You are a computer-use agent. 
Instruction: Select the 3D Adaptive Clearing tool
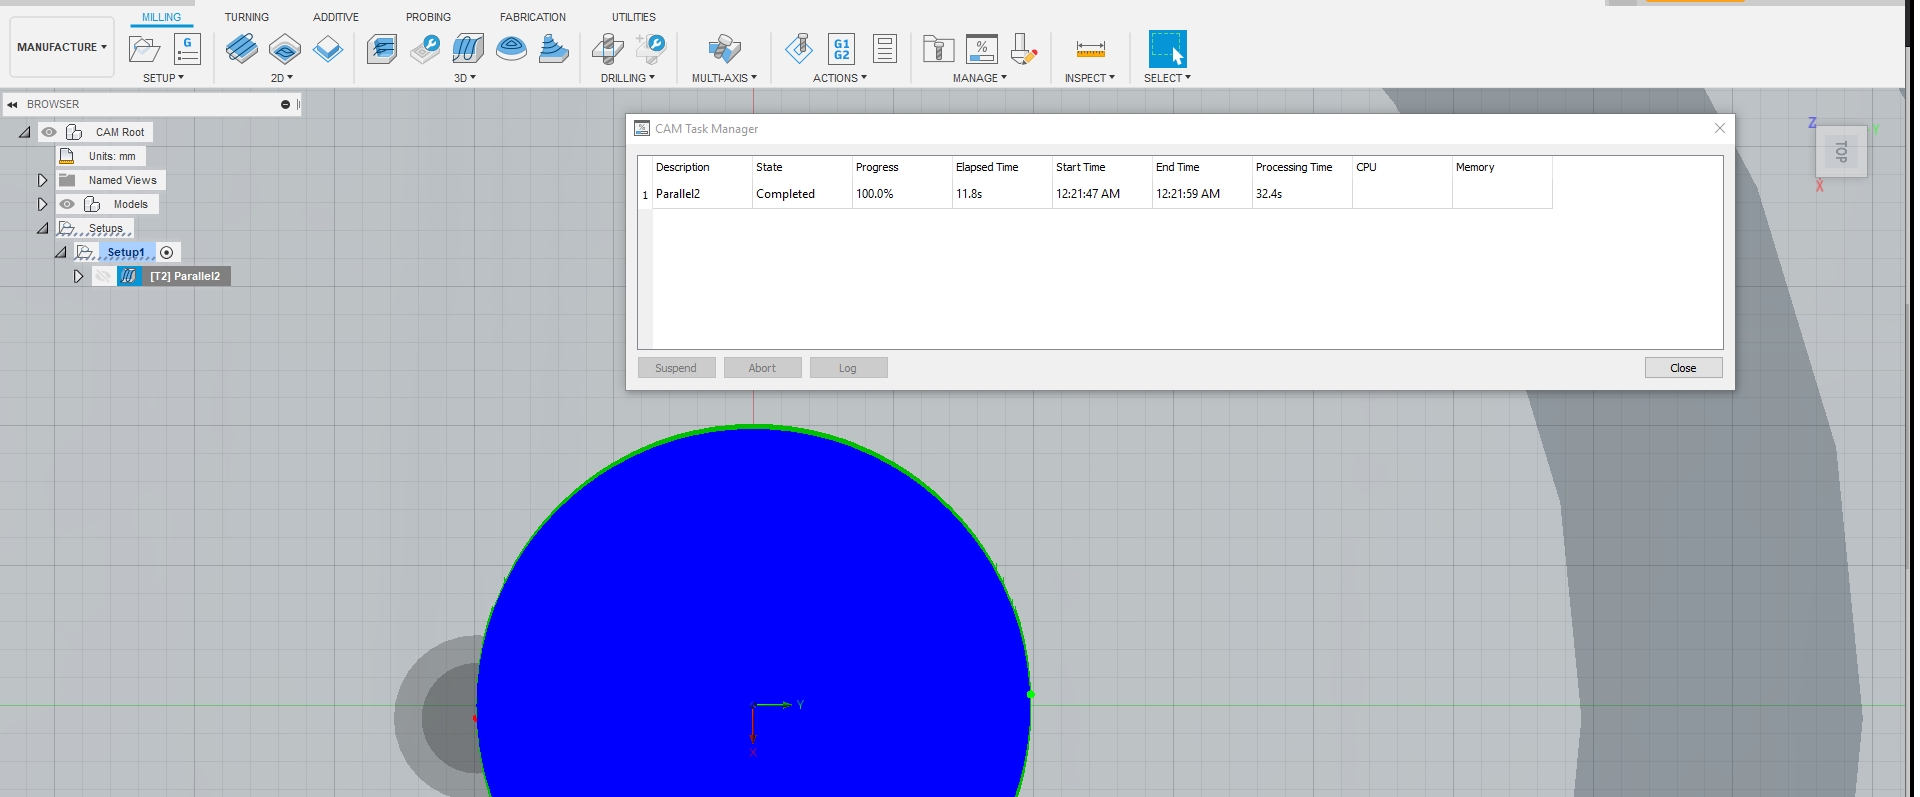[x=382, y=49]
